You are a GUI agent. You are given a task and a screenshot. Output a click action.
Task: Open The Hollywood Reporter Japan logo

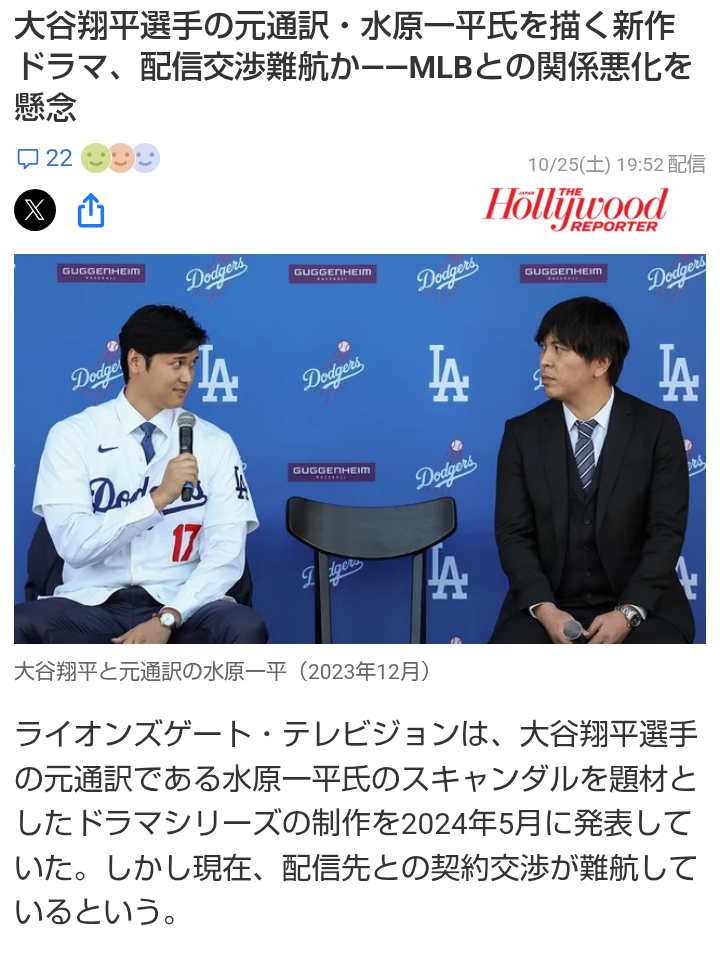(x=575, y=209)
